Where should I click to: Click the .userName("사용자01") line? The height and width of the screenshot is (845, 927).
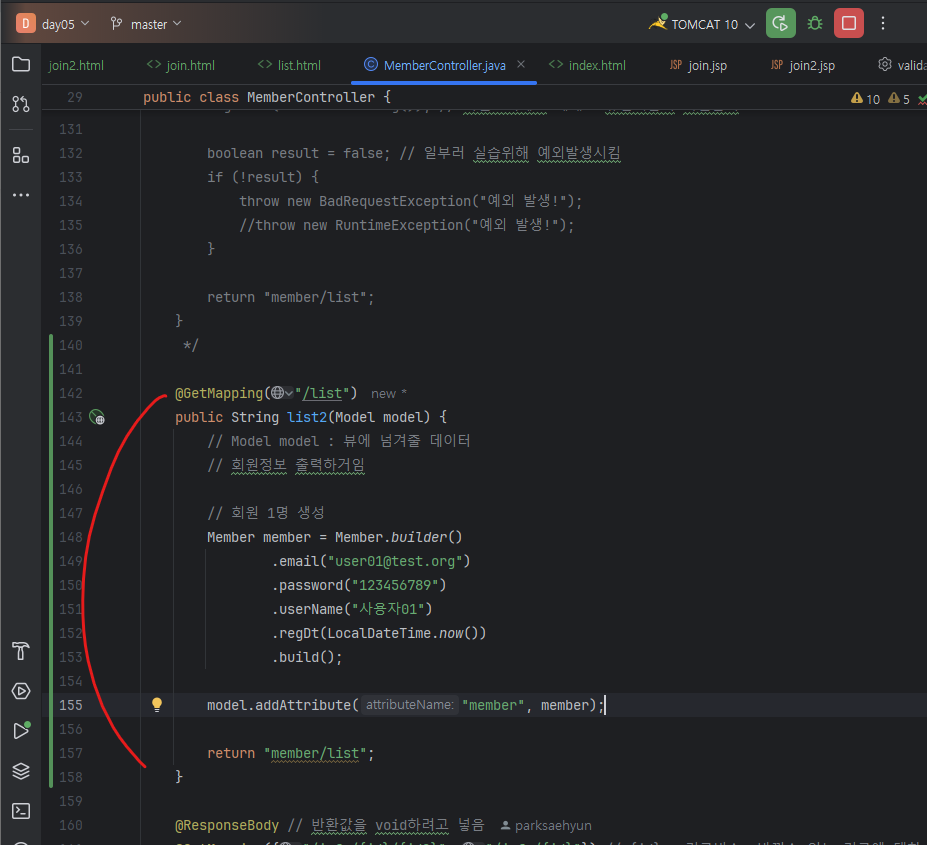[x=352, y=609]
